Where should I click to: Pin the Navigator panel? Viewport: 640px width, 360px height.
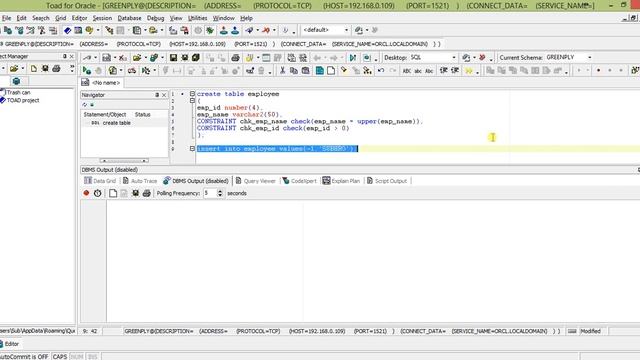[x=157, y=95]
